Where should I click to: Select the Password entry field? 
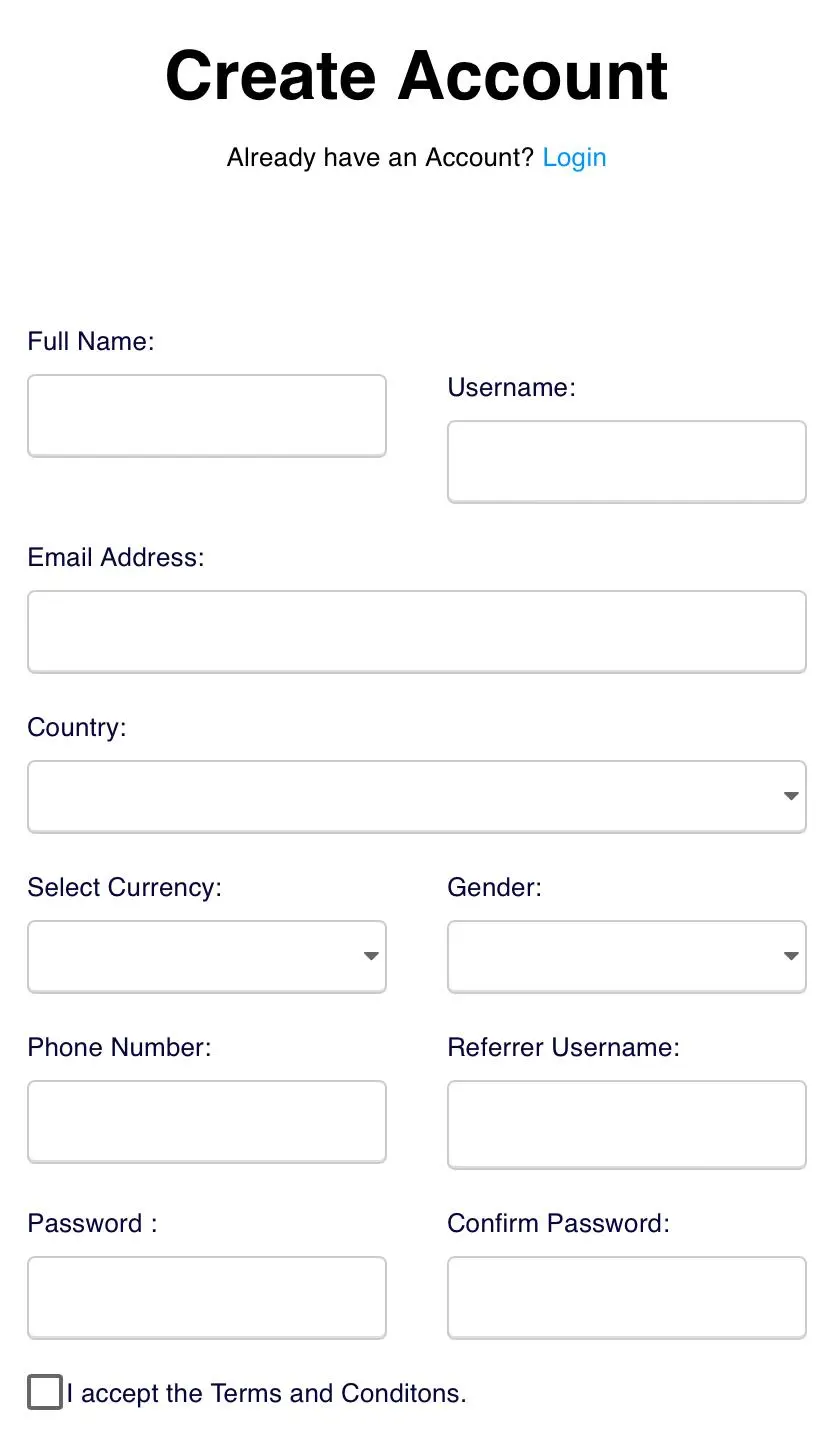coord(207,1298)
